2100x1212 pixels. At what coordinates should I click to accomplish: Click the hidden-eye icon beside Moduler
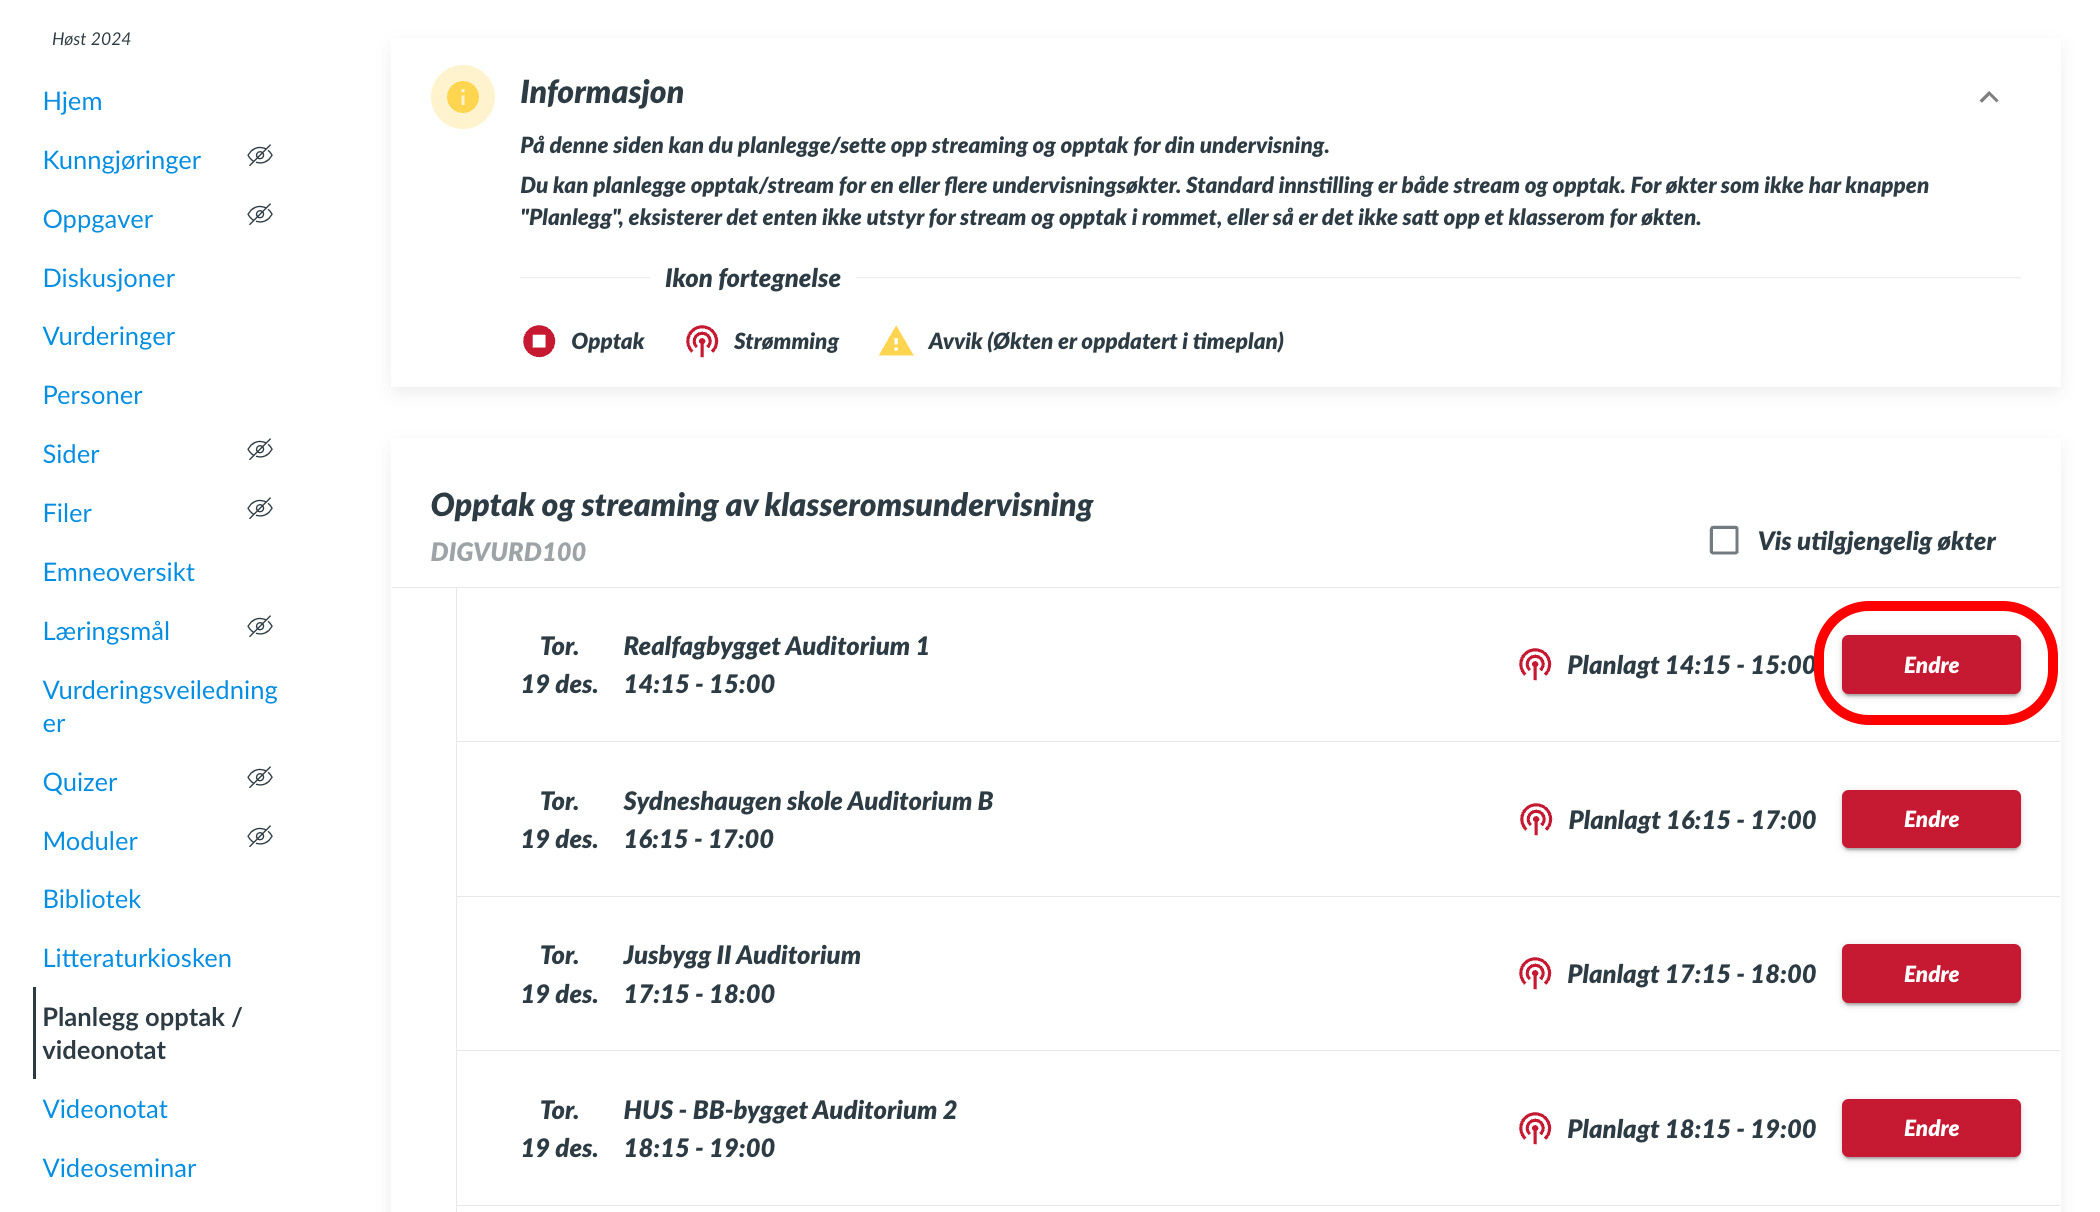[x=260, y=837]
